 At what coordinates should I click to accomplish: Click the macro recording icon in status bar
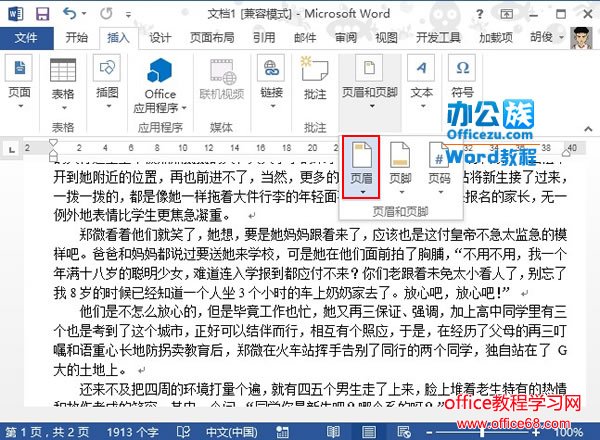pos(282,432)
